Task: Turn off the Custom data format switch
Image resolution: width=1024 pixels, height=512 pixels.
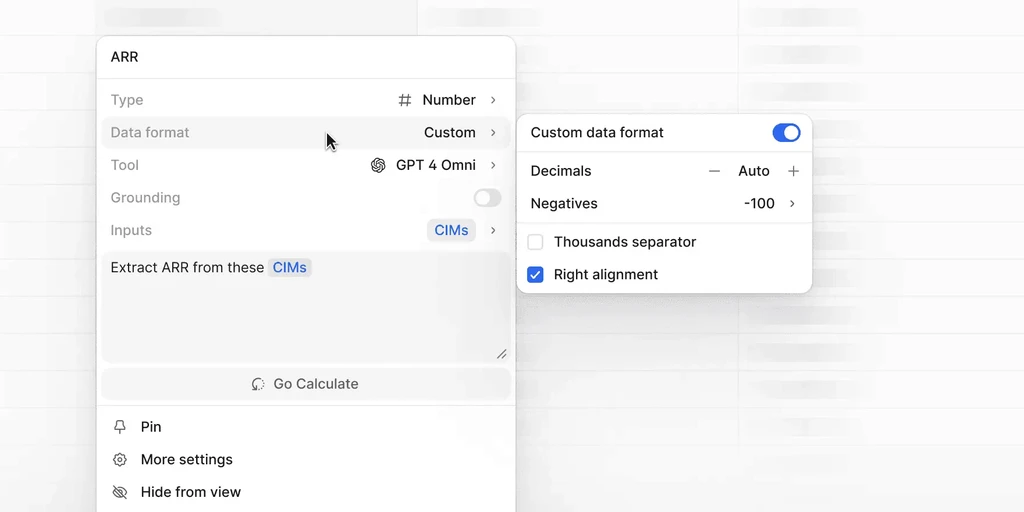Action: 786,133
